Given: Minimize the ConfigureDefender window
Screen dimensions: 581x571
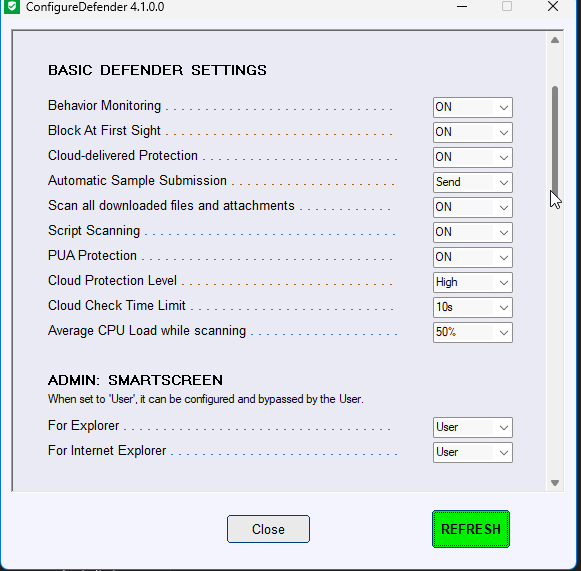Looking at the screenshot, I should click(x=462, y=6).
